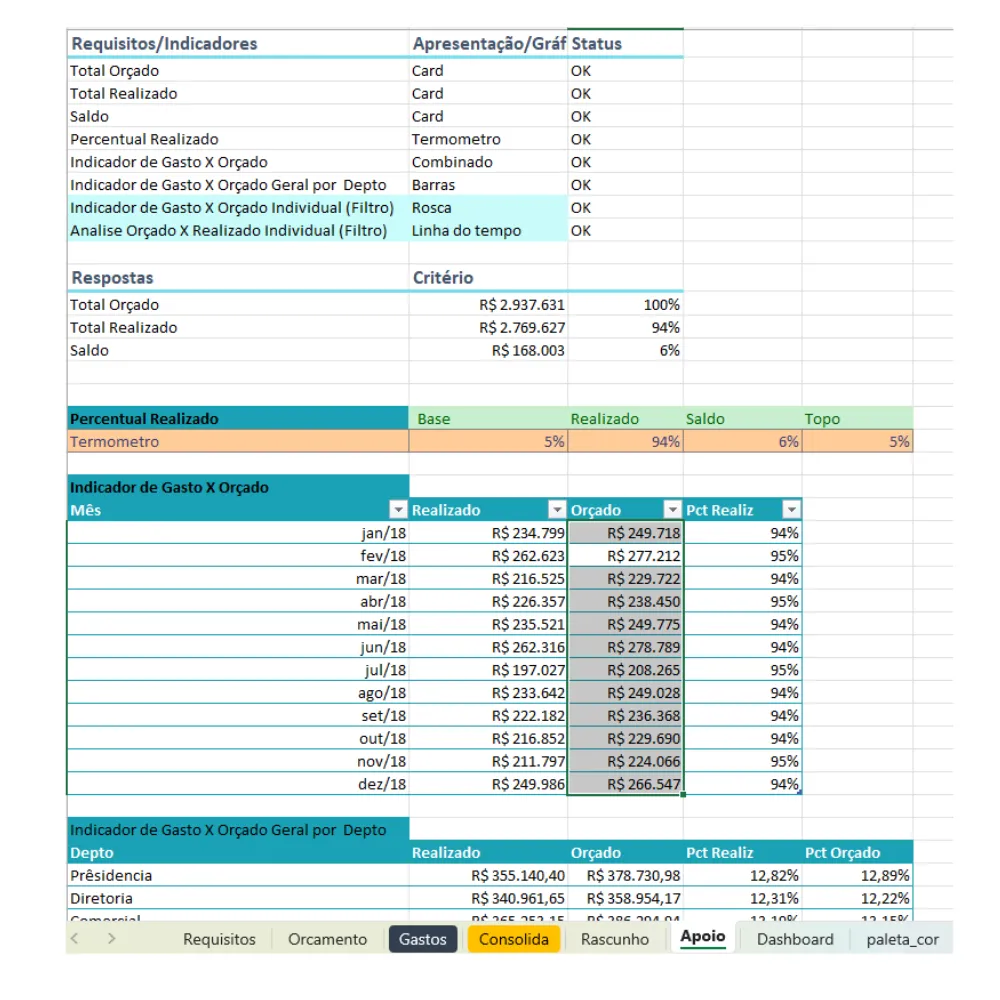Image resolution: width=1000 pixels, height=1000 pixels.
Task: Click the previous sheet navigation arrow
Action: [x=75, y=938]
